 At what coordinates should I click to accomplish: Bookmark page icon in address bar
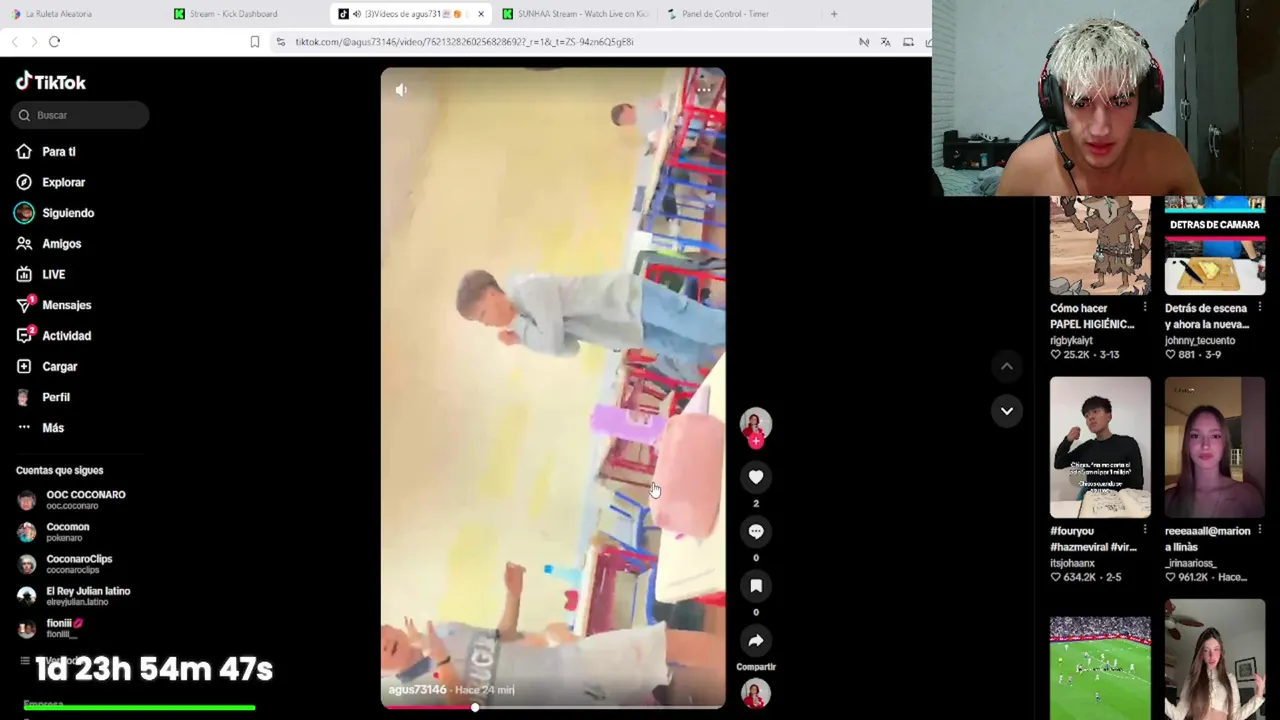pos(255,42)
